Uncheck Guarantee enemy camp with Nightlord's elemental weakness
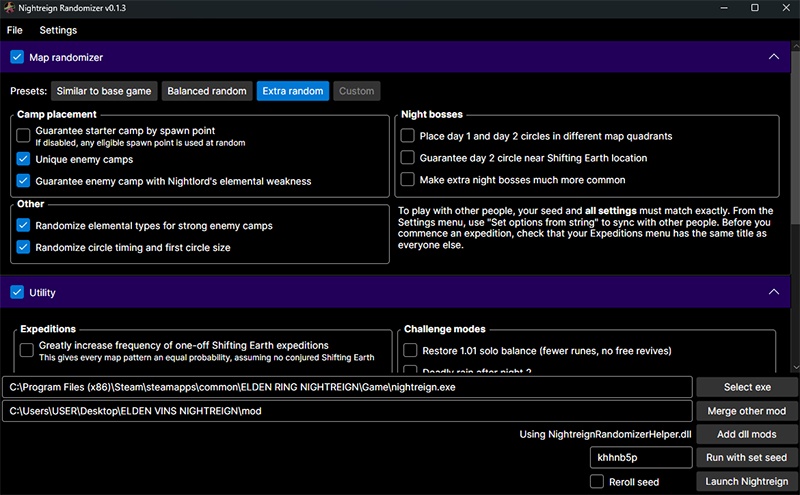The width and height of the screenshot is (800, 495). pyautogui.click(x=23, y=181)
